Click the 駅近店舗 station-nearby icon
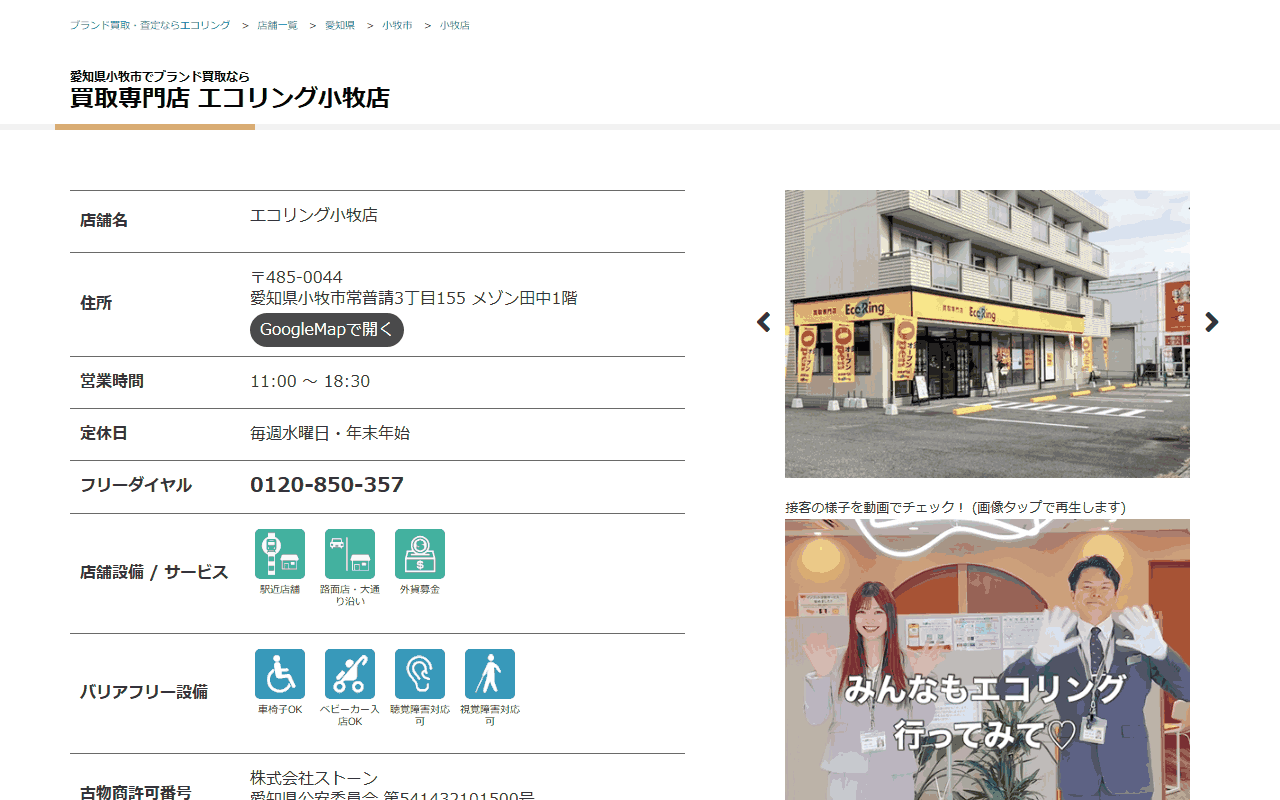The height and width of the screenshot is (800, 1280). (280, 554)
